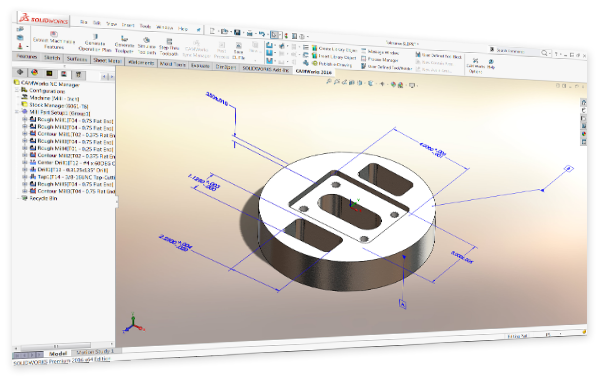Viewport: 600px width, 380px height.
Task: Open FeatureManager design tree tab icon
Action: (x=20, y=72)
